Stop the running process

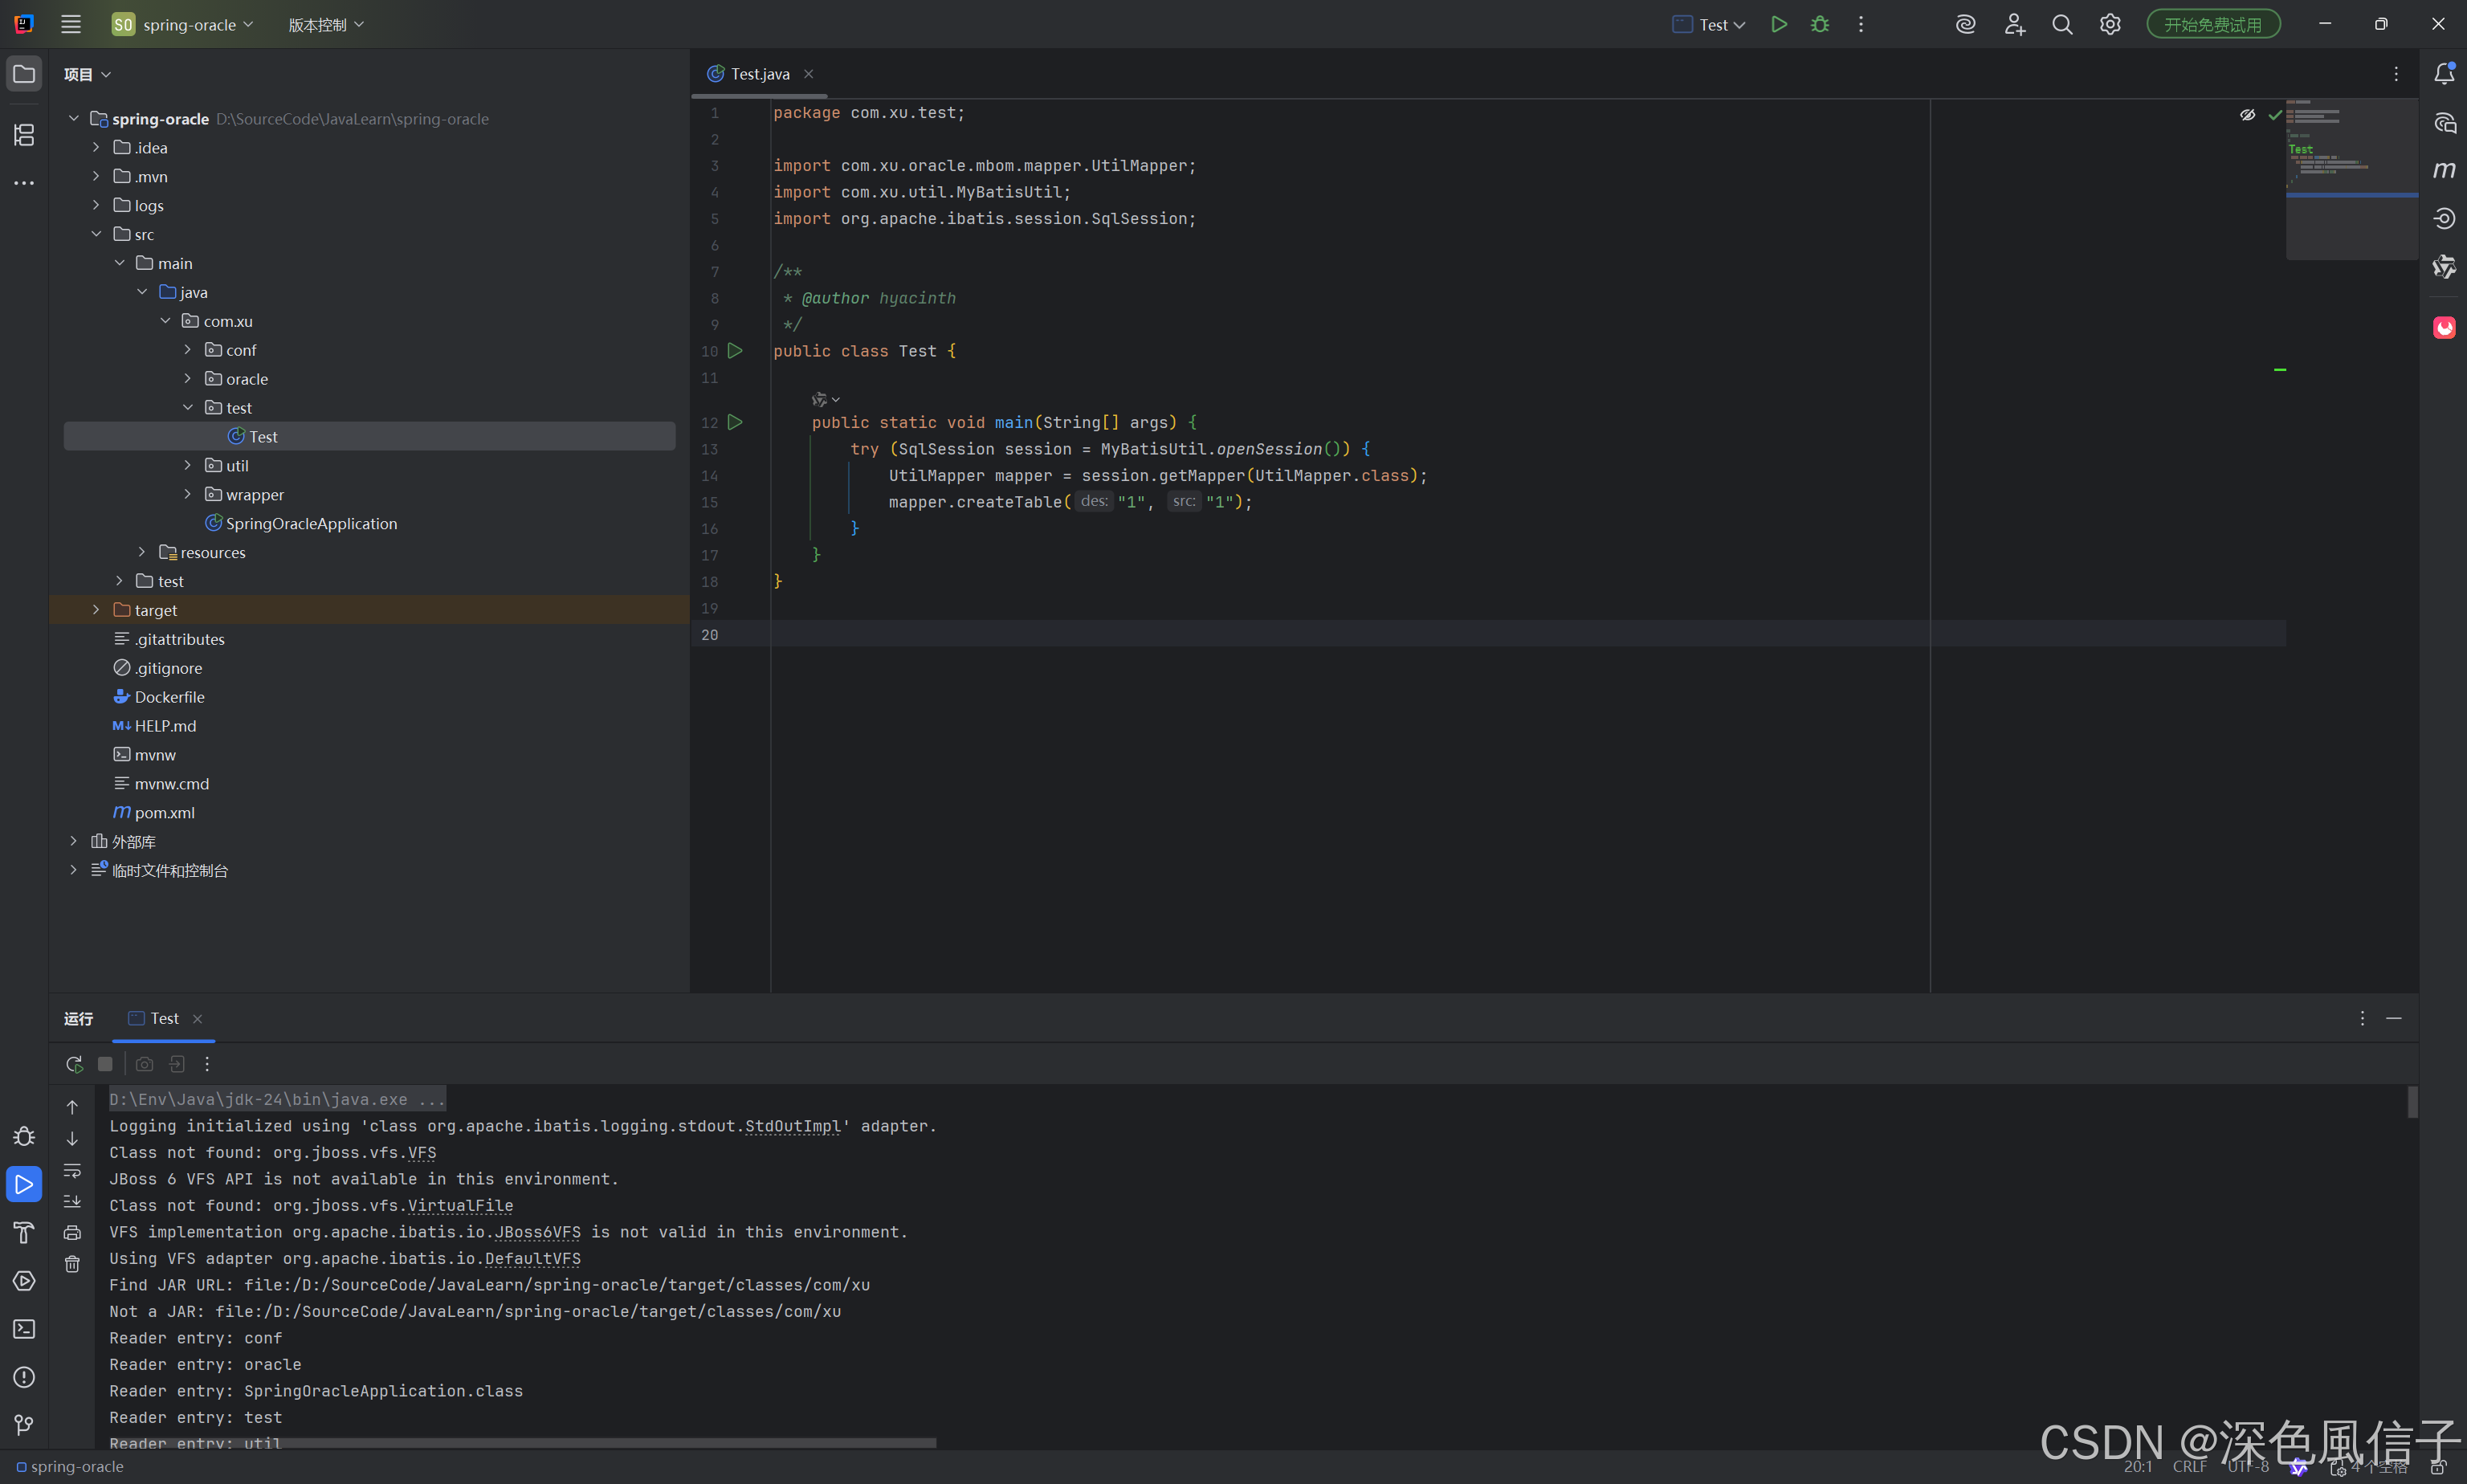(105, 1064)
